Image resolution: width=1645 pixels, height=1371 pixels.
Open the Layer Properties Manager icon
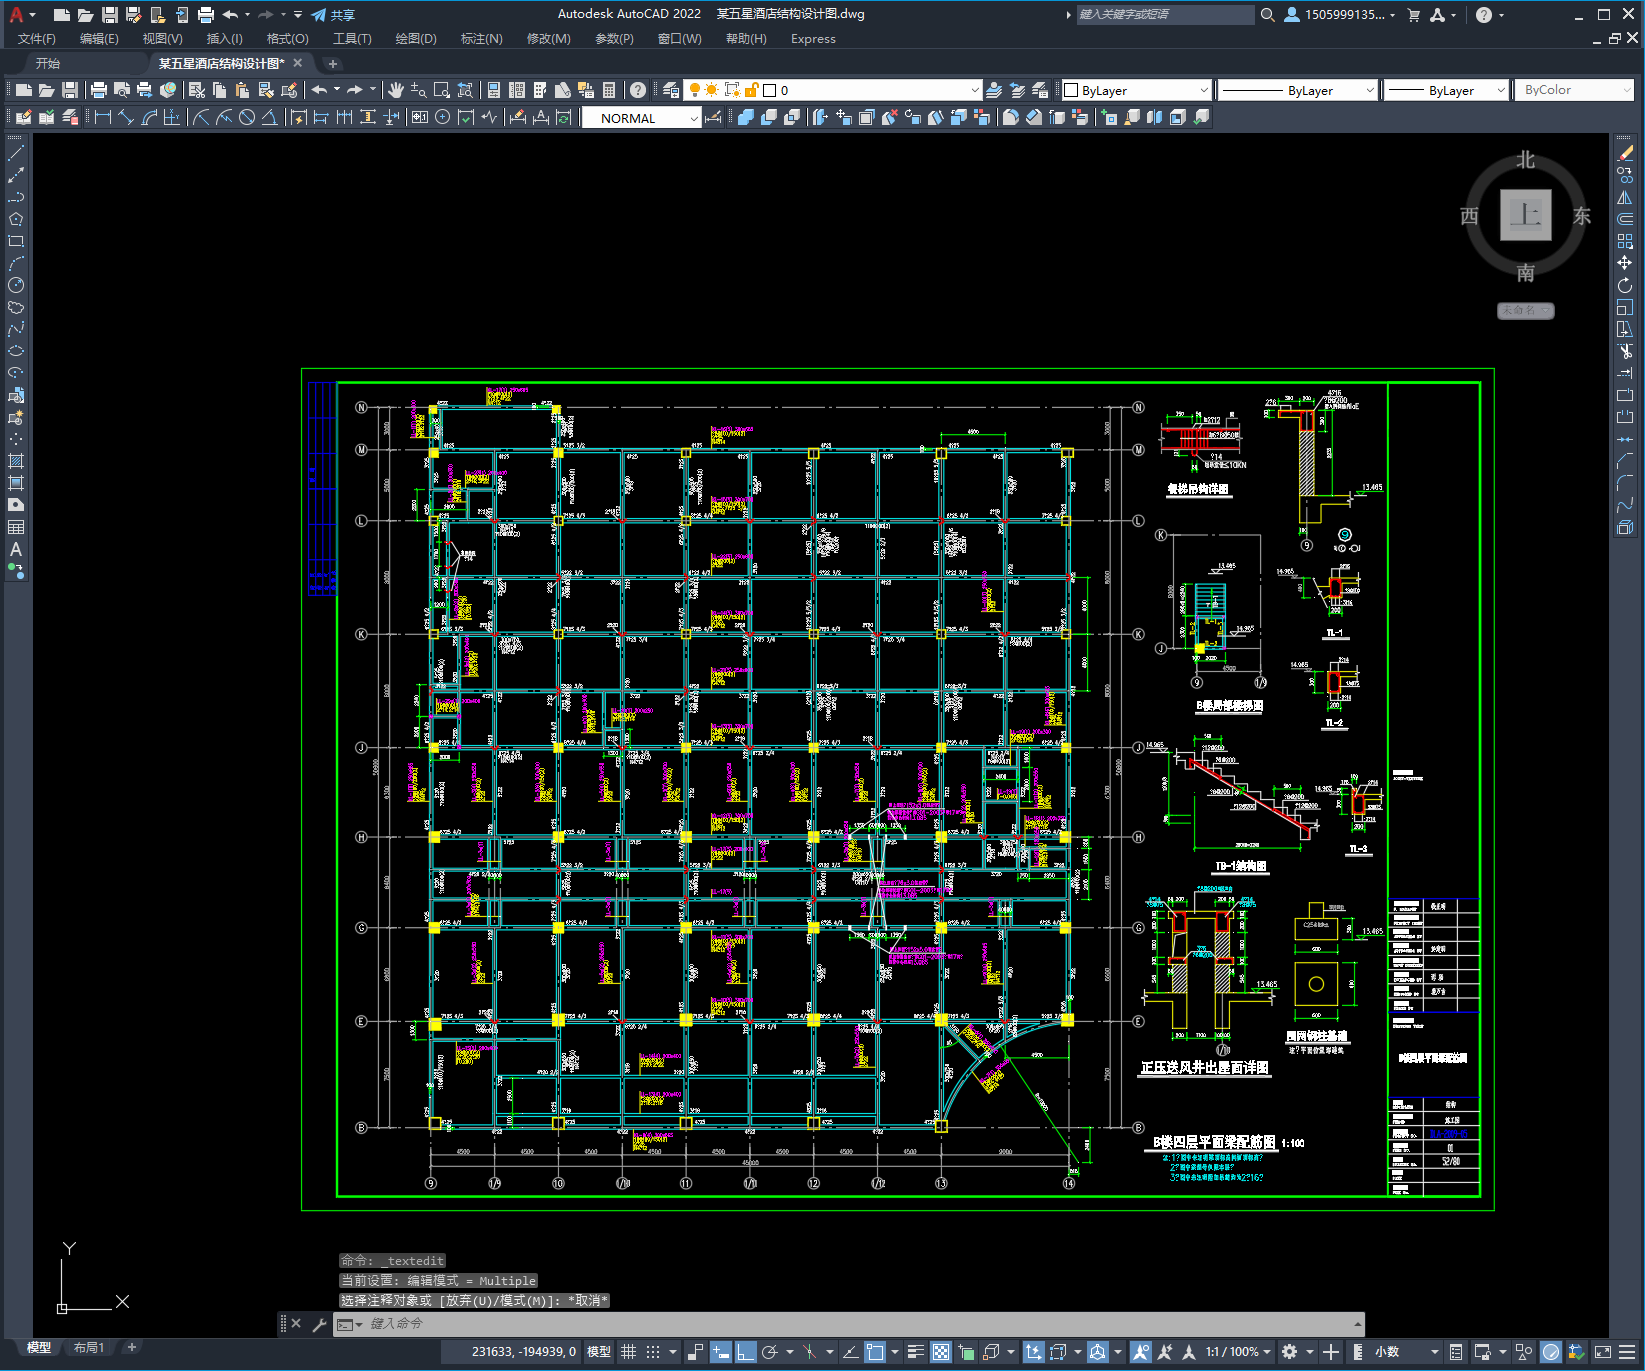click(670, 90)
